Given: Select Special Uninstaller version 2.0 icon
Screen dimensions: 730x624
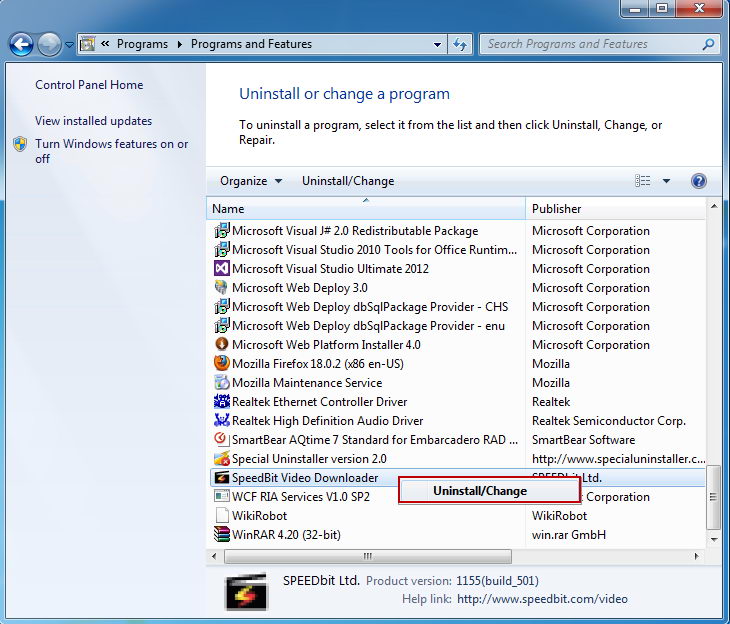Looking at the screenshot, I should pyautogui.click(x=222, y=459).
